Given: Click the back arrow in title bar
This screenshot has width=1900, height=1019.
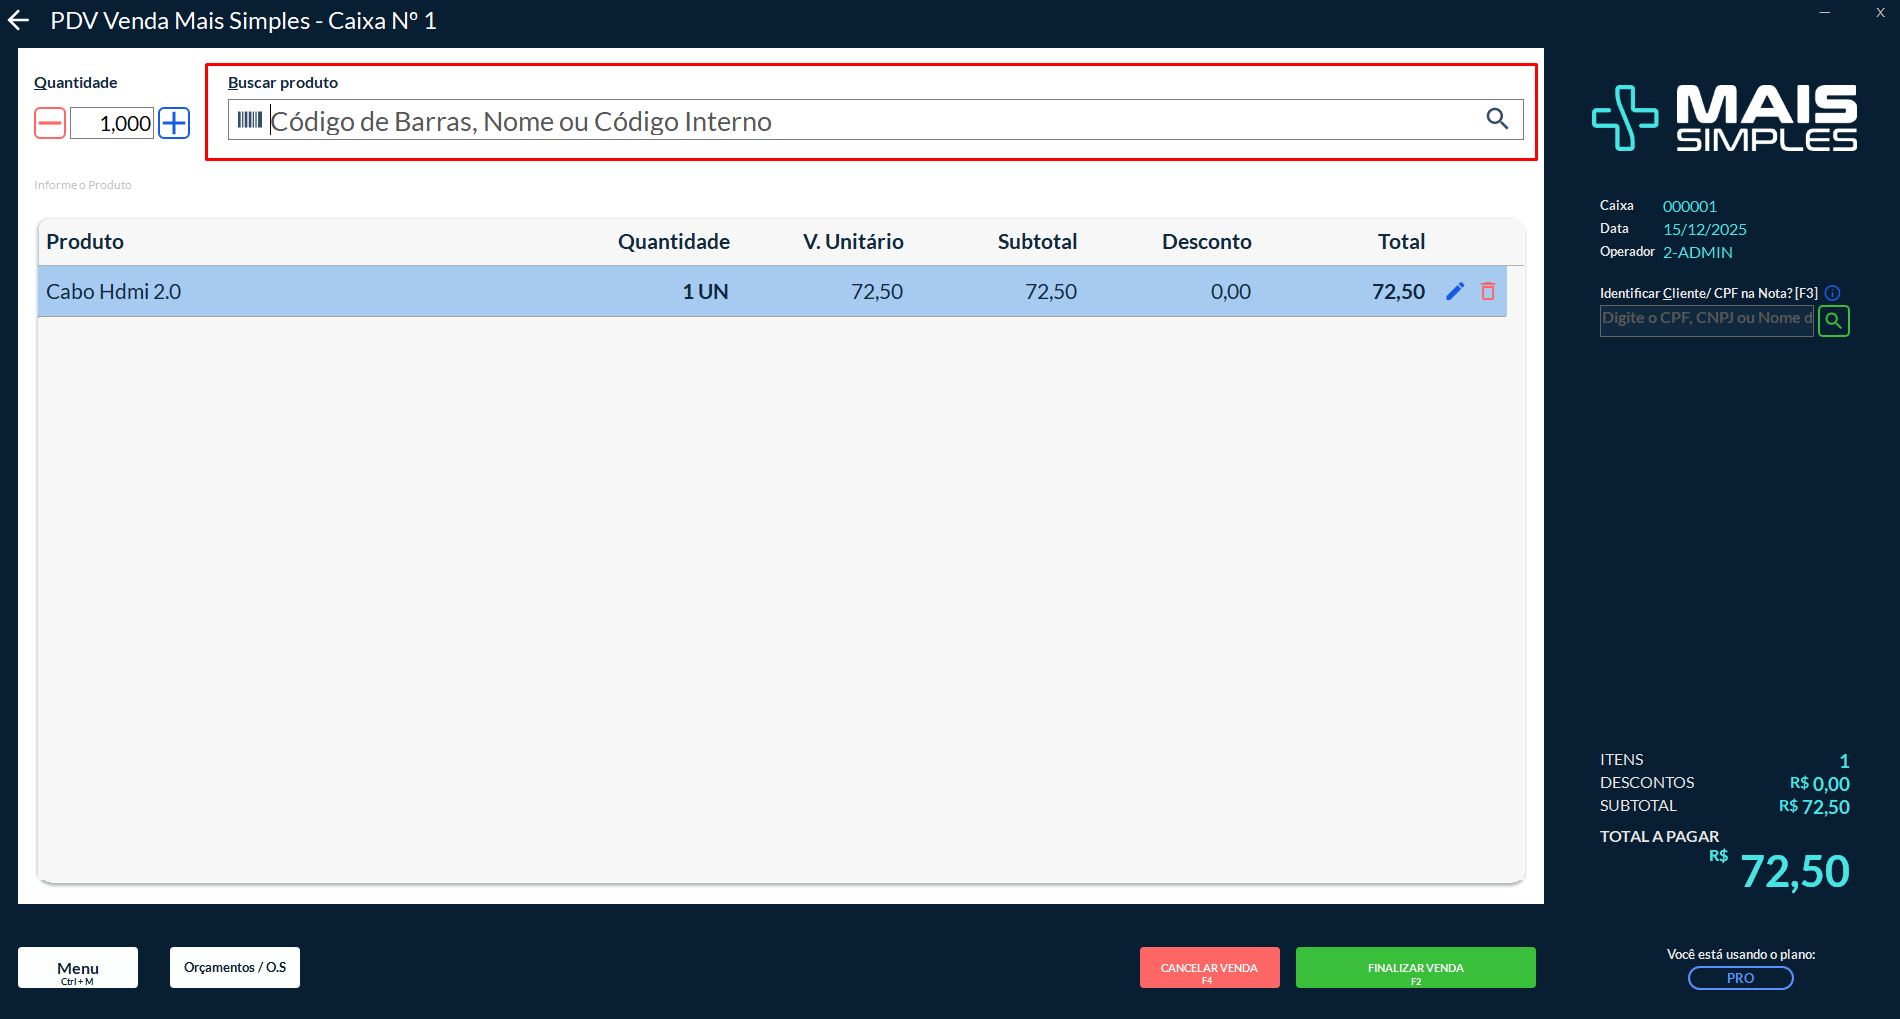Looking at the screenshot, I should coord(19,21).
